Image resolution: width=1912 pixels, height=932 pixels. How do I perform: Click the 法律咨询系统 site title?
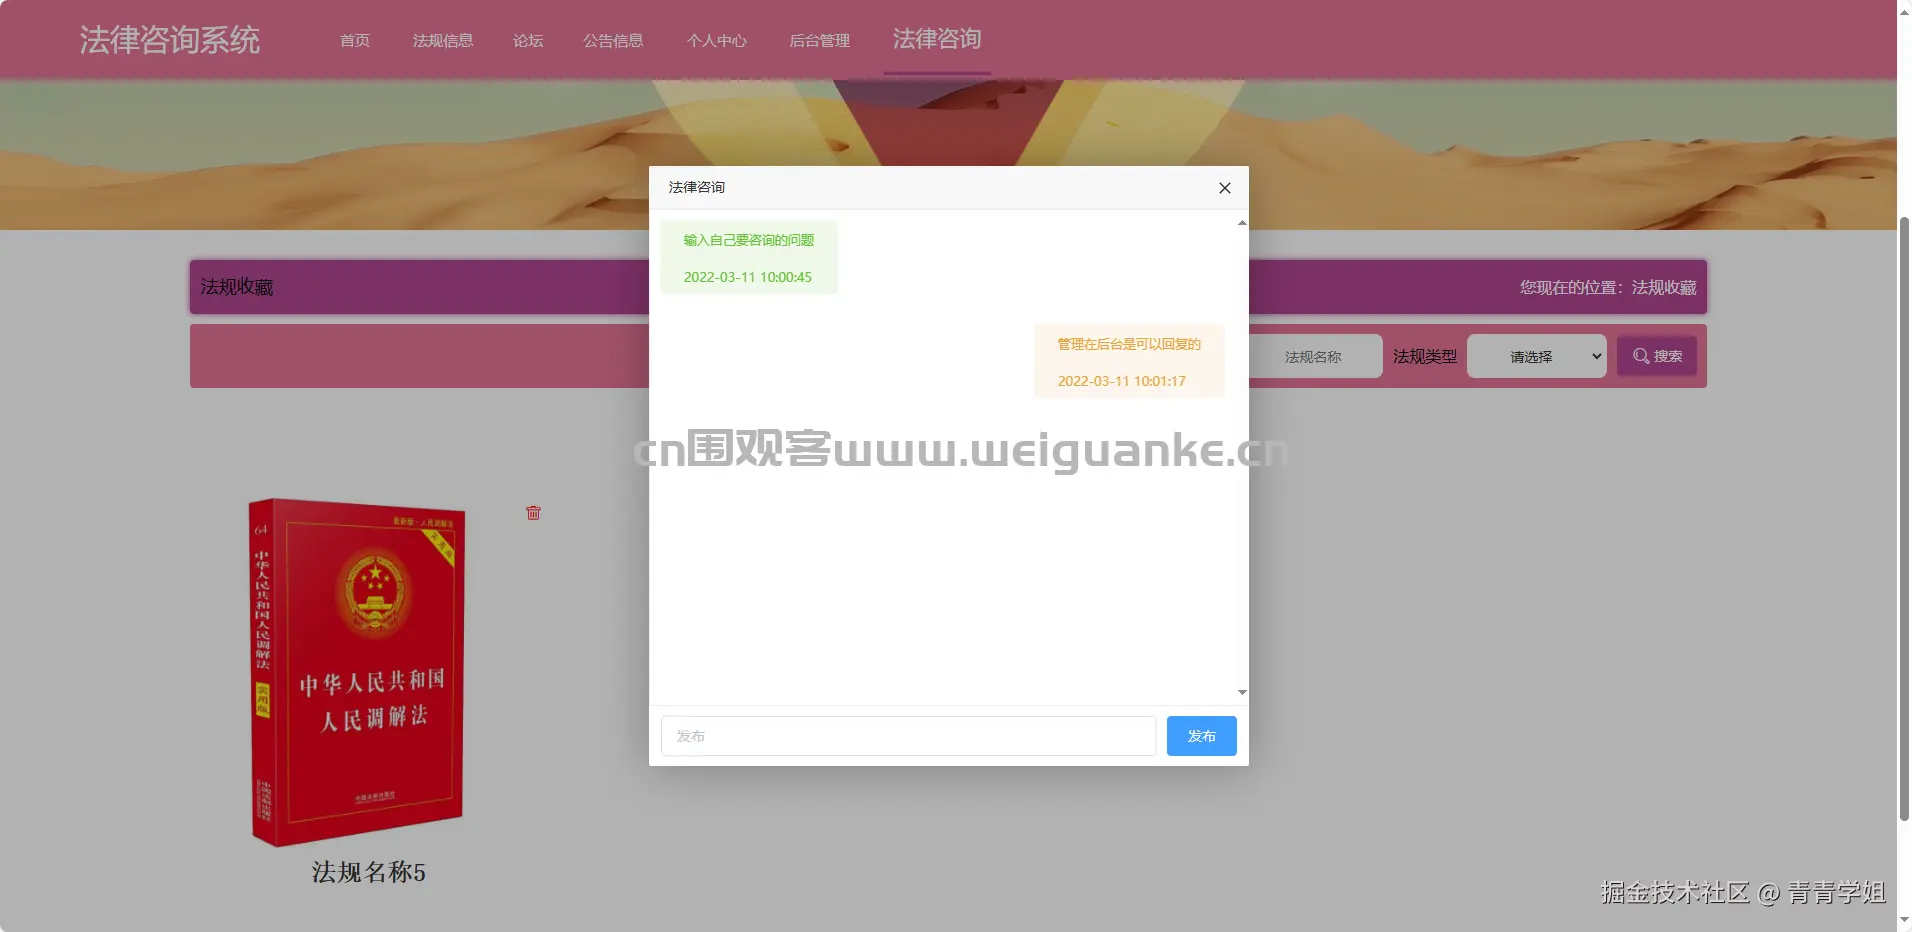pyautogui.click(x=170, y=40)
